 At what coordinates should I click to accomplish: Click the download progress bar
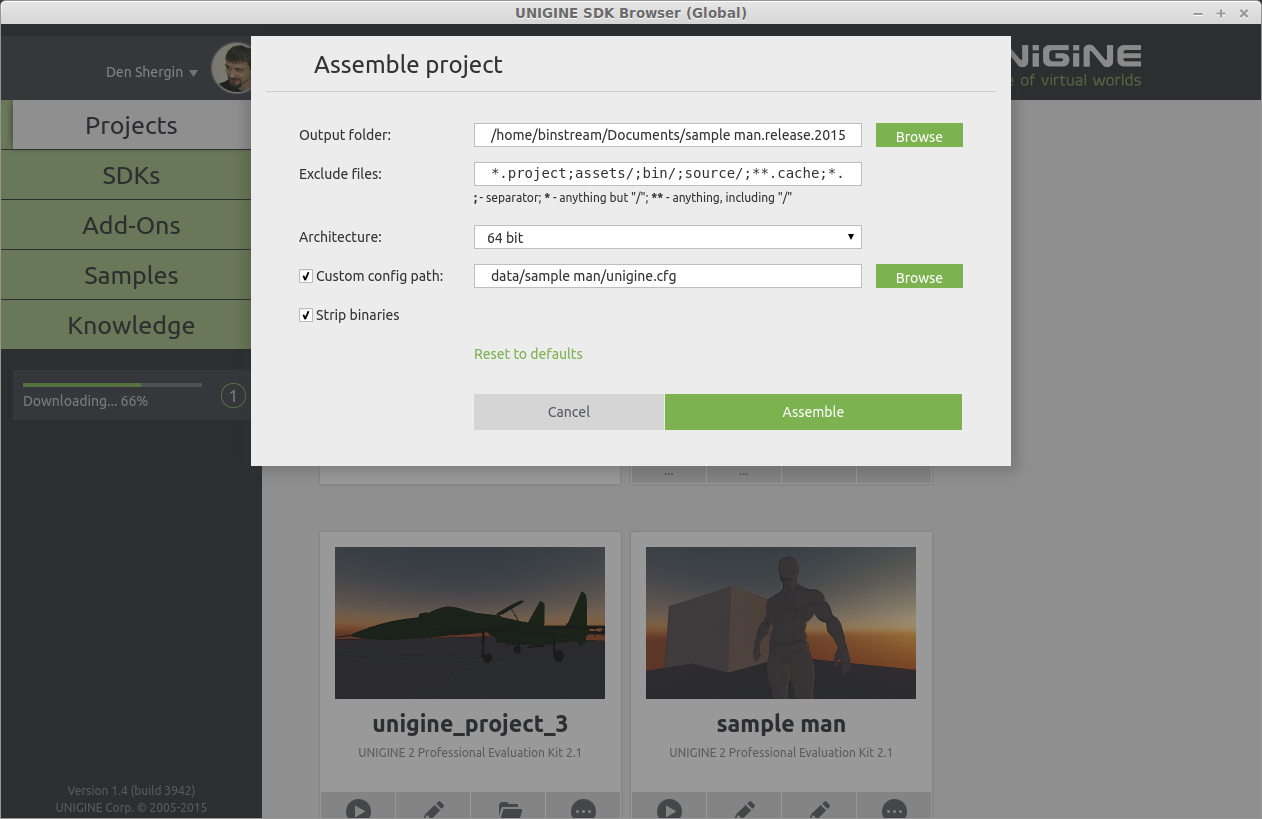pos(112,385)
